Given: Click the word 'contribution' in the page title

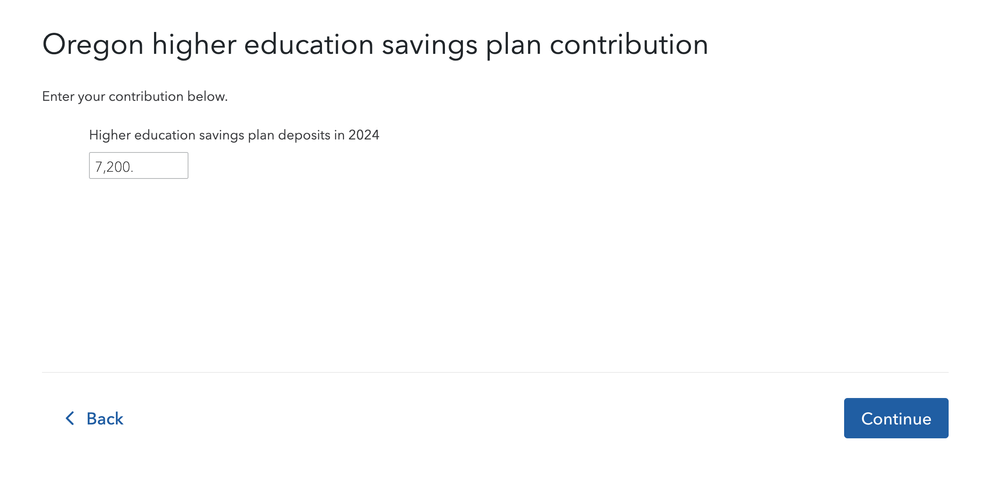Looking at the screenshot, I should coord(629,45).
